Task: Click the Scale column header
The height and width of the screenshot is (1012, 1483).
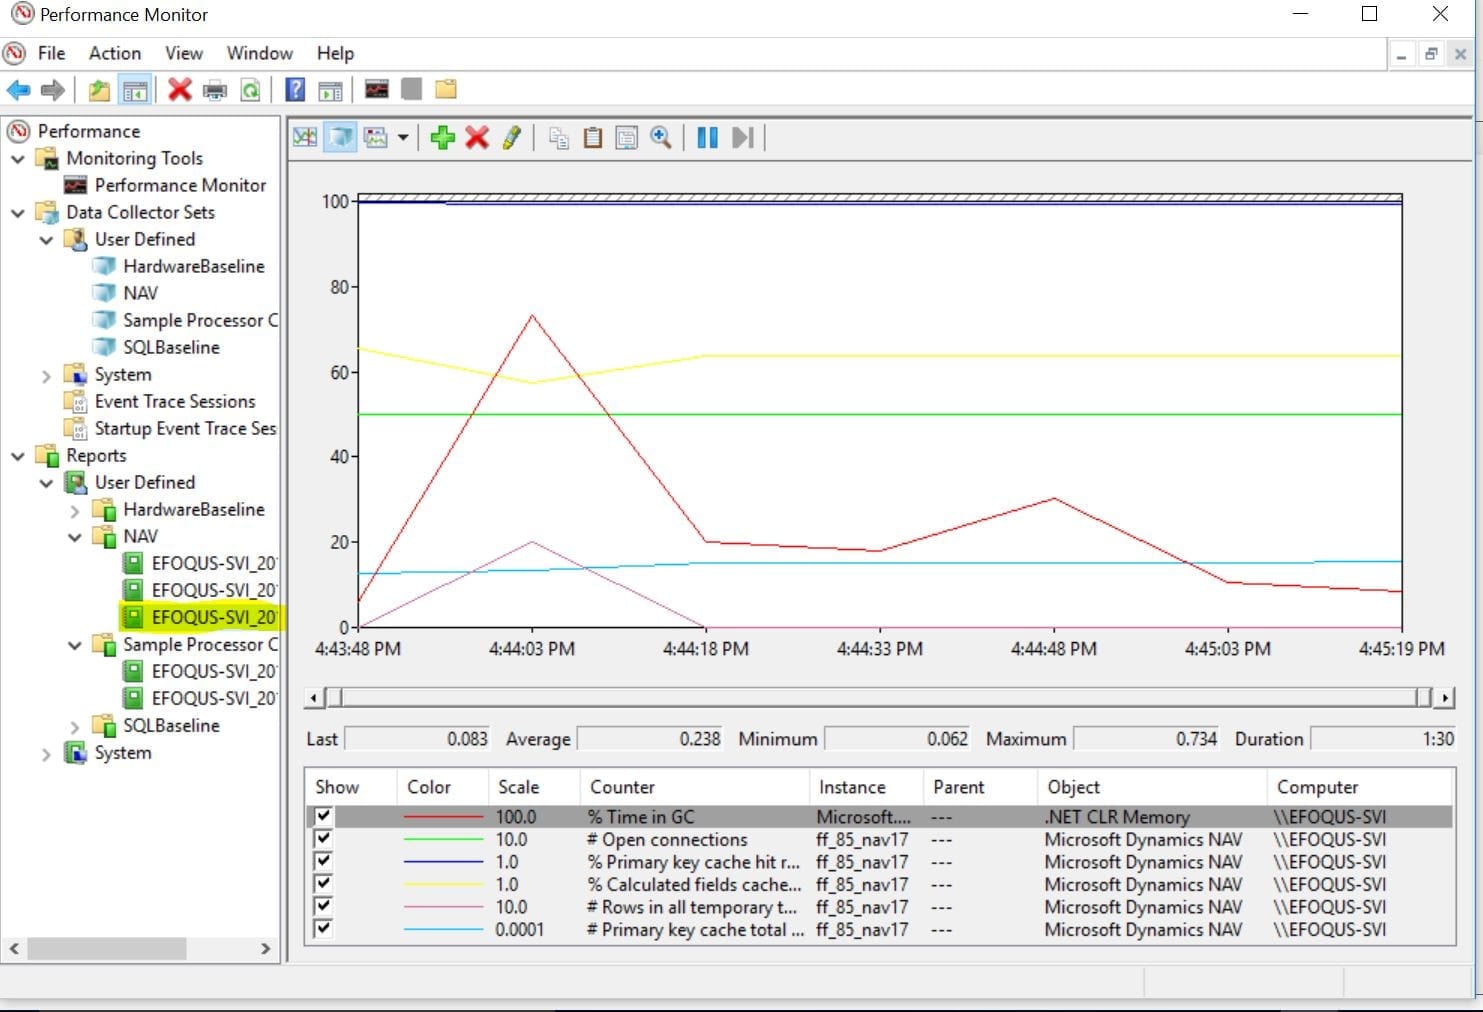Action: [x=533, y=787]
